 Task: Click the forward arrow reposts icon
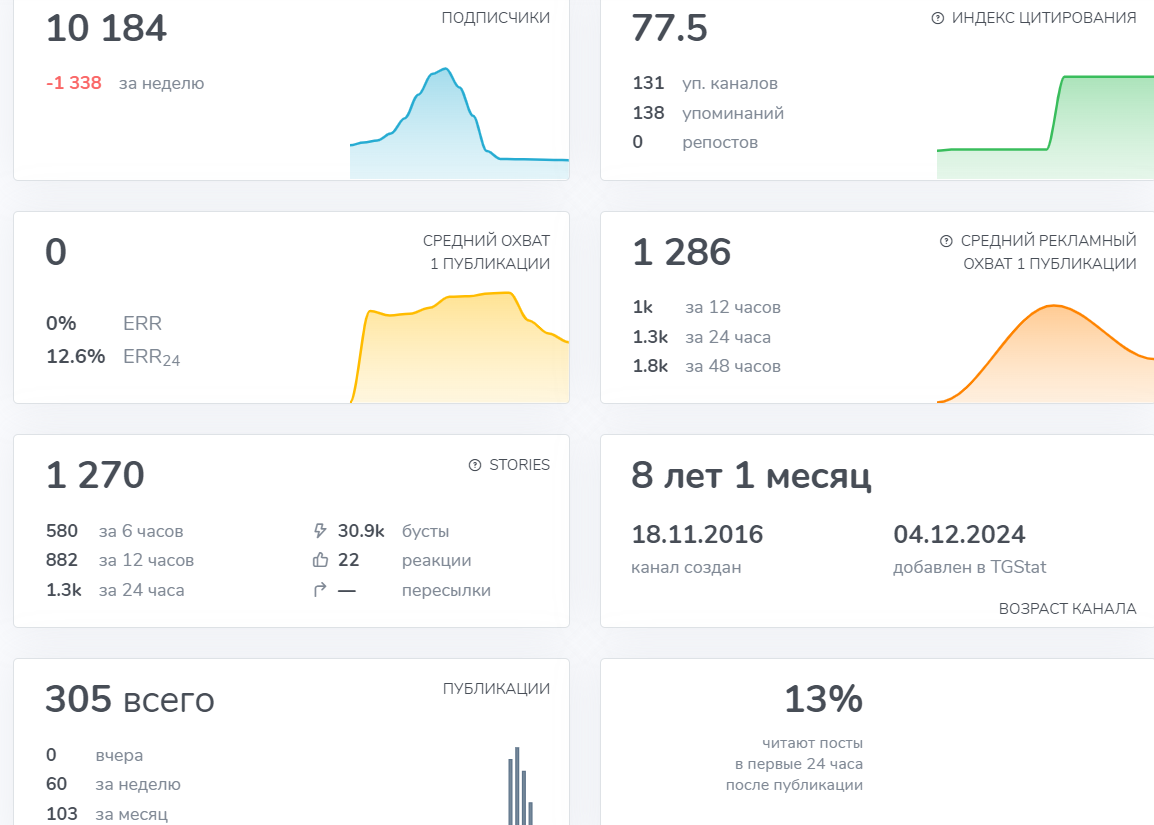pyautogui.click(x=319, y=590)
